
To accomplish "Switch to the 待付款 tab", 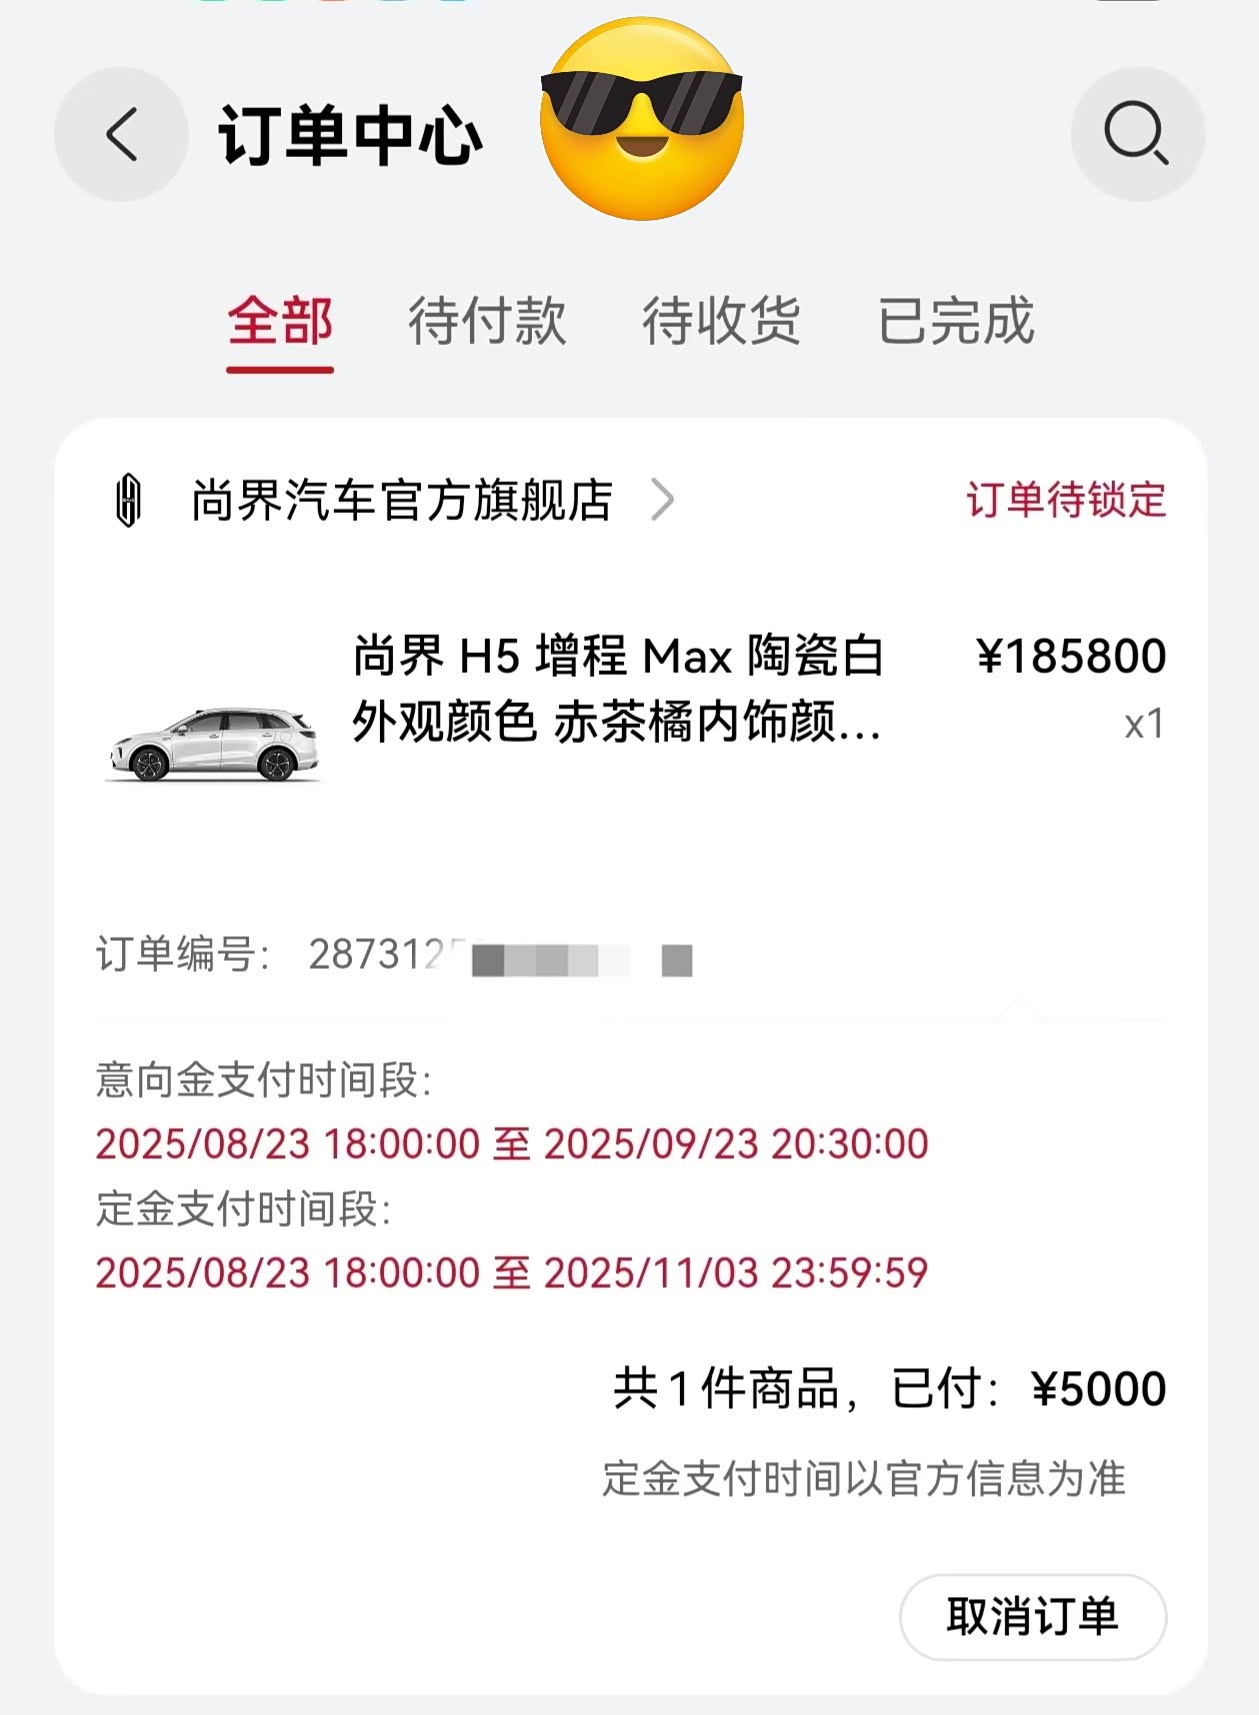I will tap(487, 322).
